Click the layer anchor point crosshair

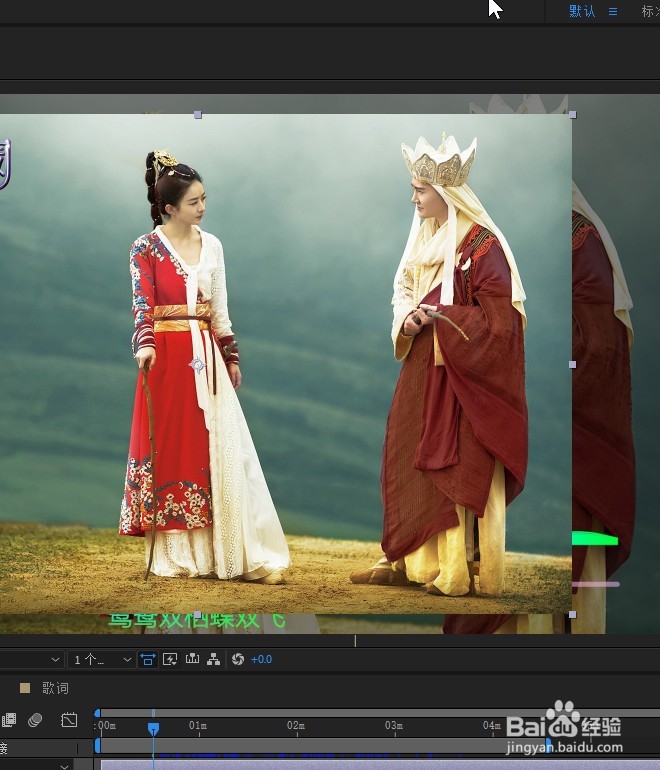pyautogui.click(x=197, y=364)
